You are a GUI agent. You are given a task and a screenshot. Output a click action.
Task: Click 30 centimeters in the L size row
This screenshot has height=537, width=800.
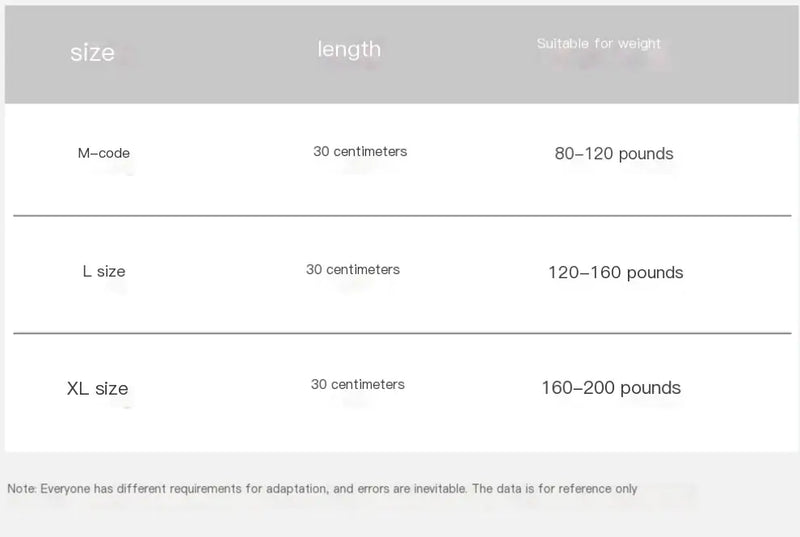click(x=353, y=270)
